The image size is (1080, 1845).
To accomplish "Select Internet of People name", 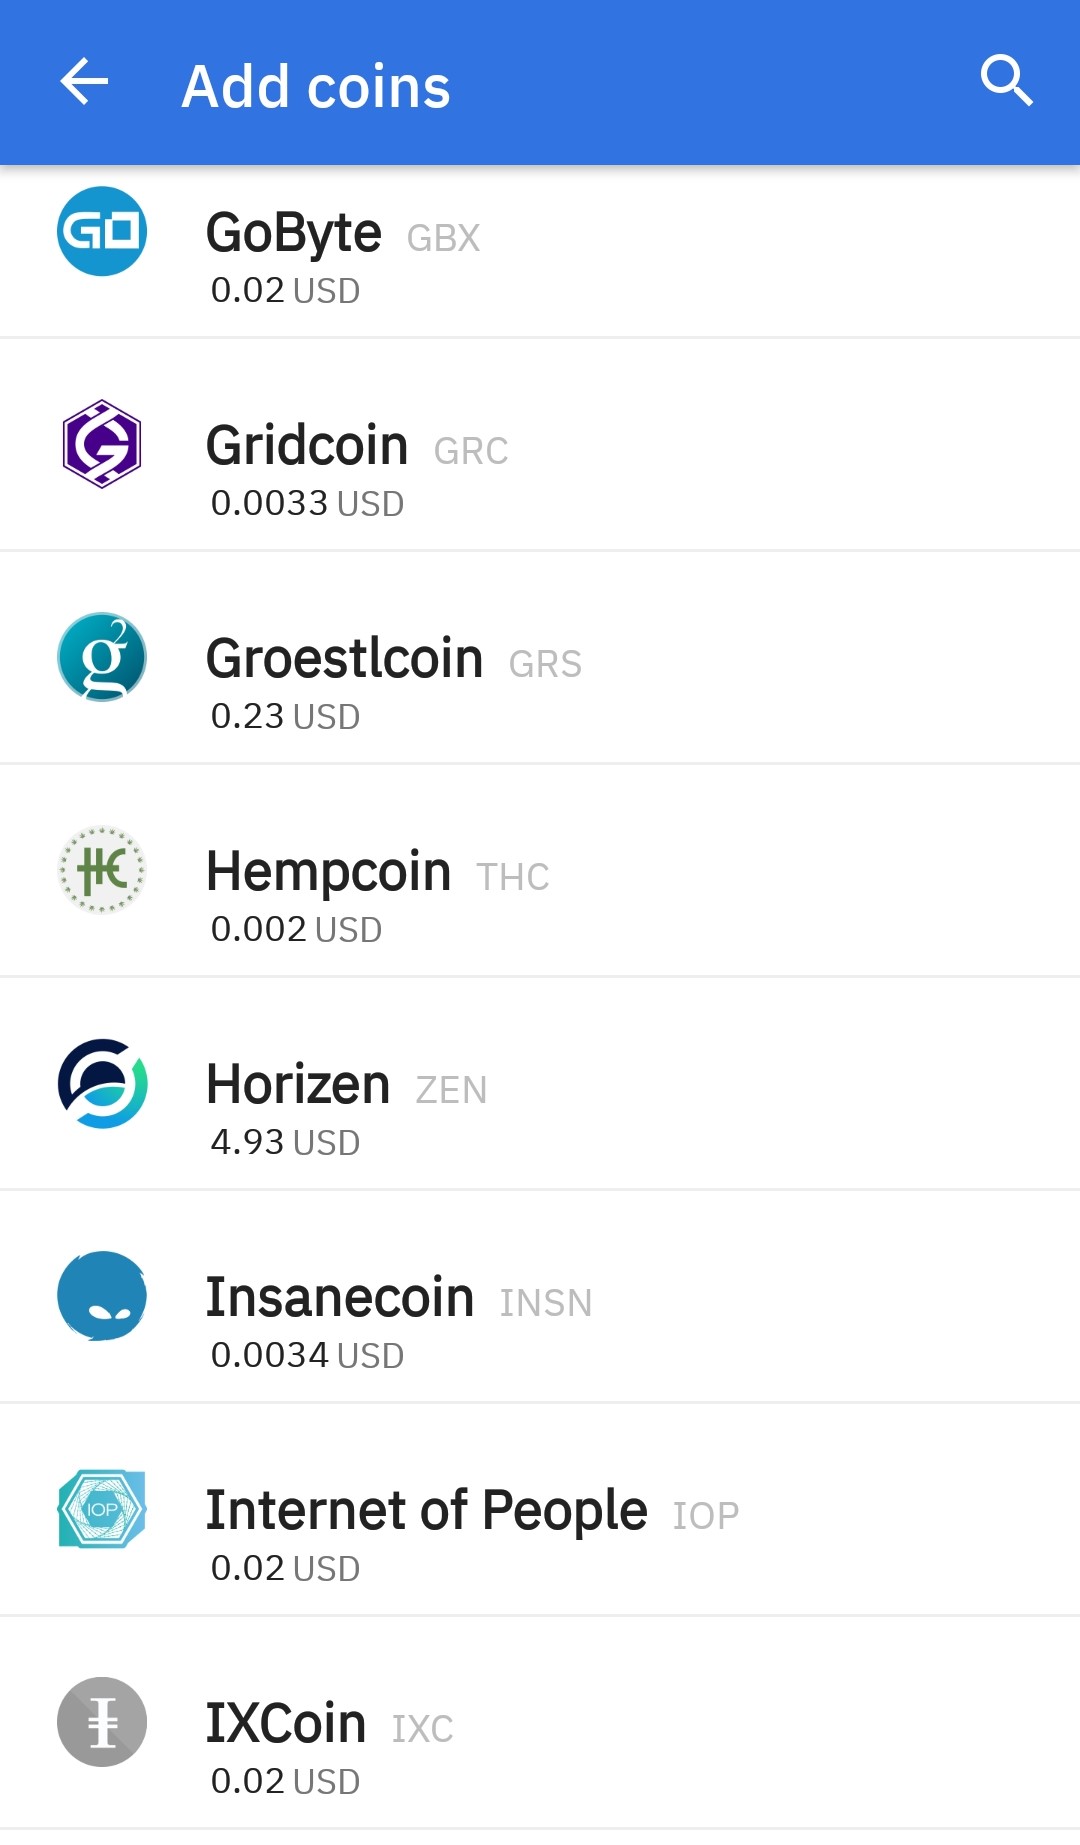I will click(426, 1511).
